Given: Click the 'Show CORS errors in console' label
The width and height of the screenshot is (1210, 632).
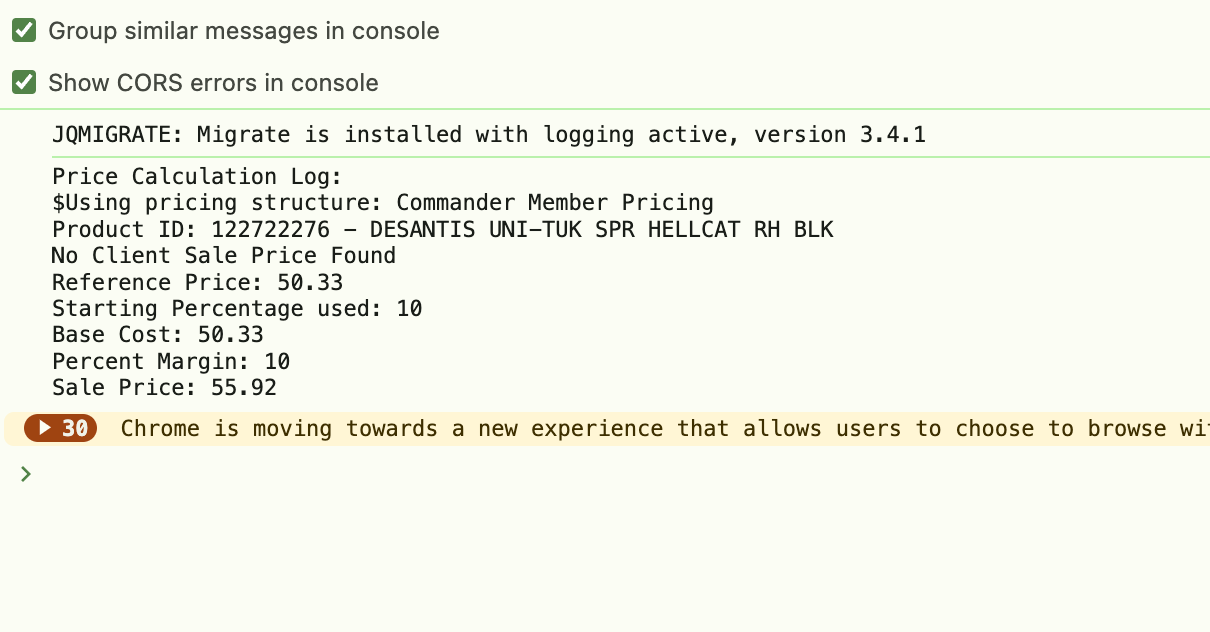Looking at the screenshot, I should coord(213,82).
